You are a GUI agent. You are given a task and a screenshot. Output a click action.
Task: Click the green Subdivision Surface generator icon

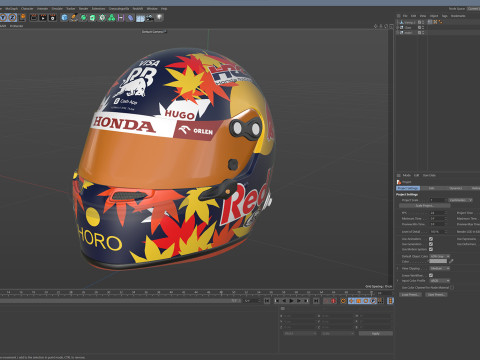pos(83,17)
